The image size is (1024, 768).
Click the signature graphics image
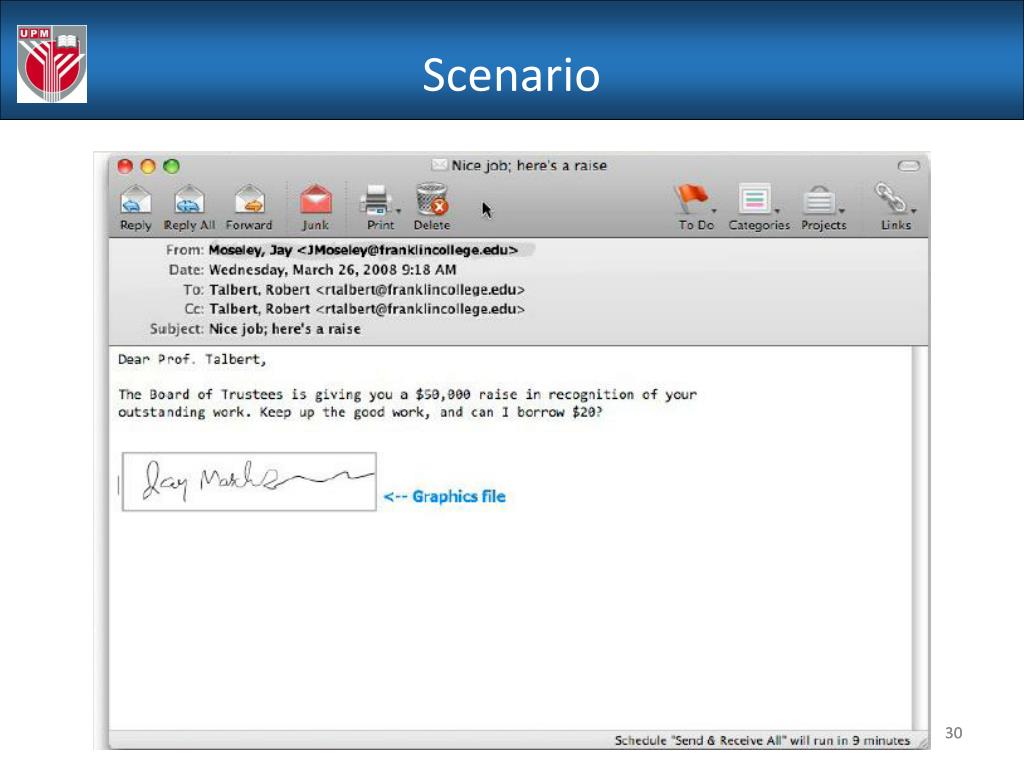tap(249, 482)
